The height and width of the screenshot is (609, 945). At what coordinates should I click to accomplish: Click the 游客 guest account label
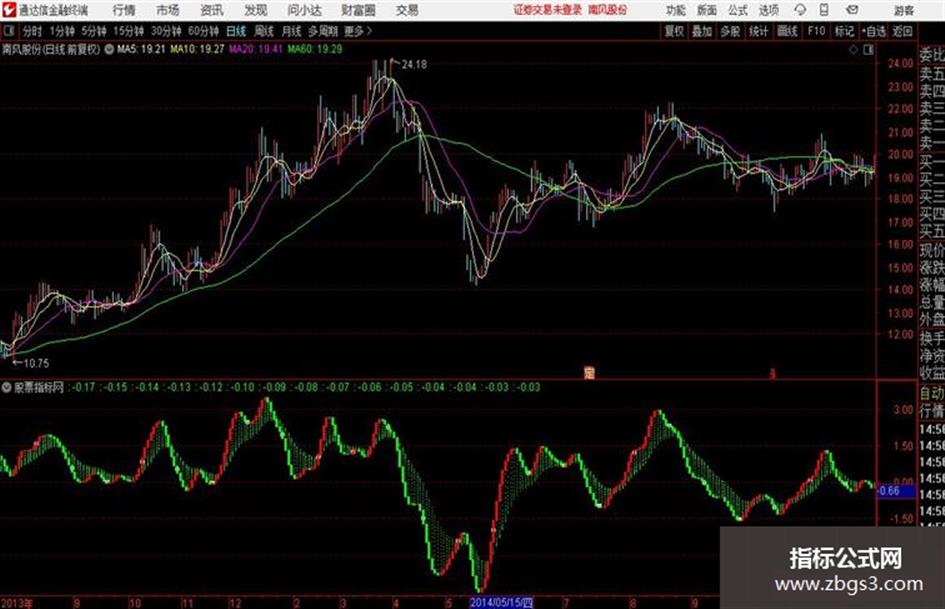pos(904,10)
